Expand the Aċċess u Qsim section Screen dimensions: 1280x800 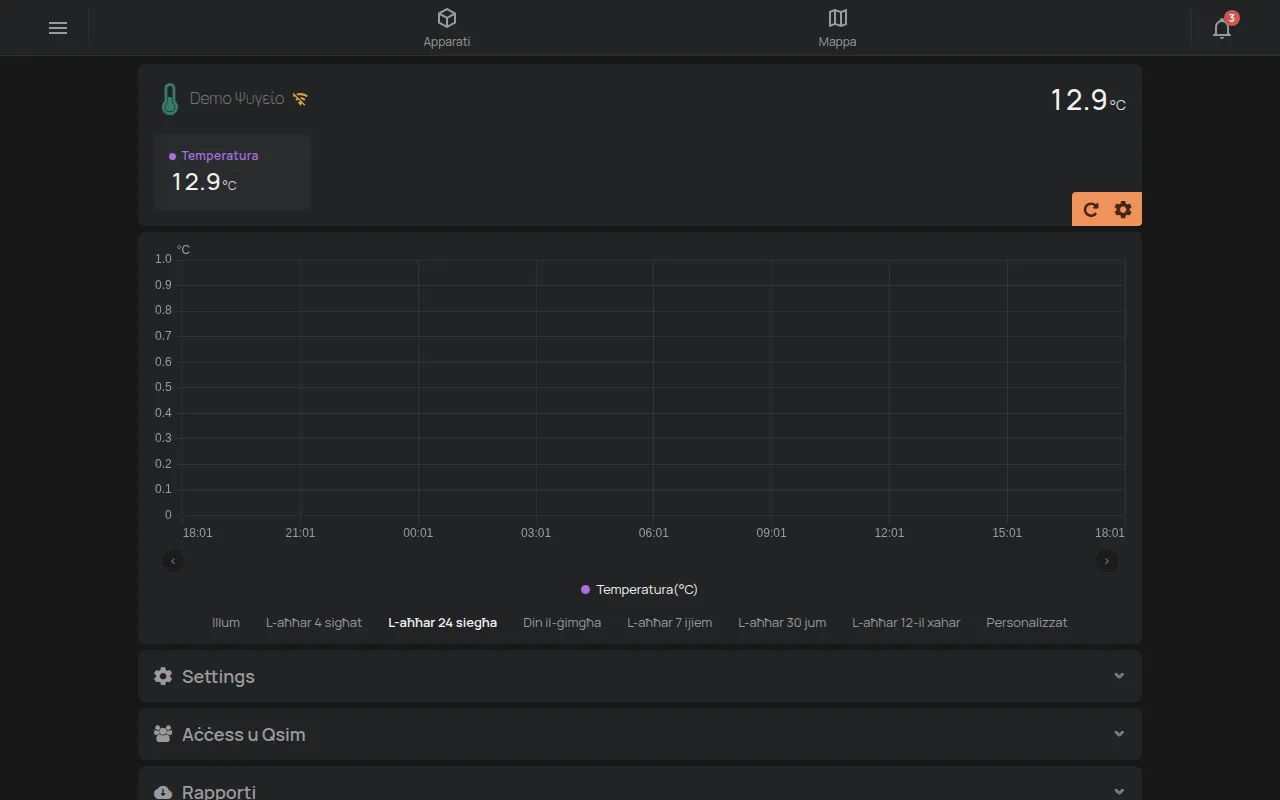(x=640, y=734)
